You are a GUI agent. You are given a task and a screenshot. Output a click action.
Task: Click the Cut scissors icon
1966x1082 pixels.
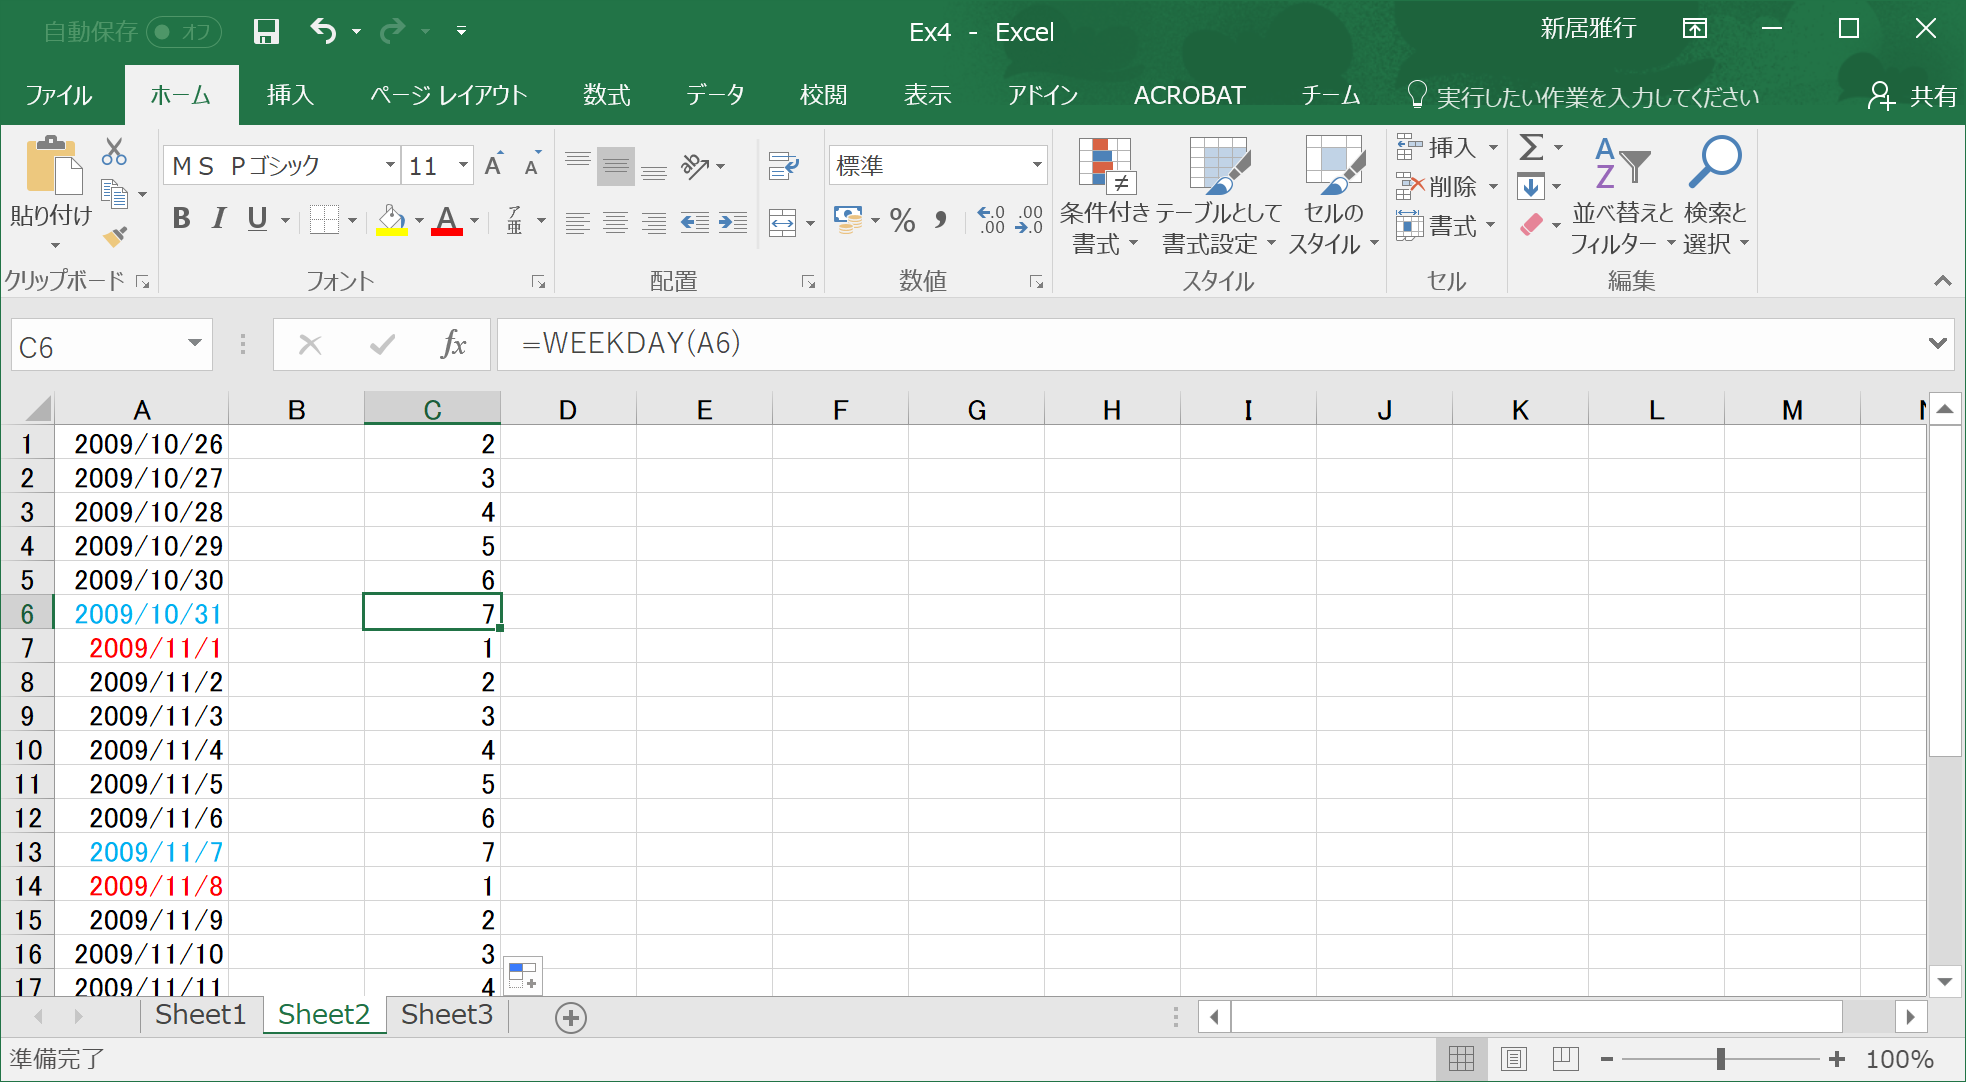point(114,152)
